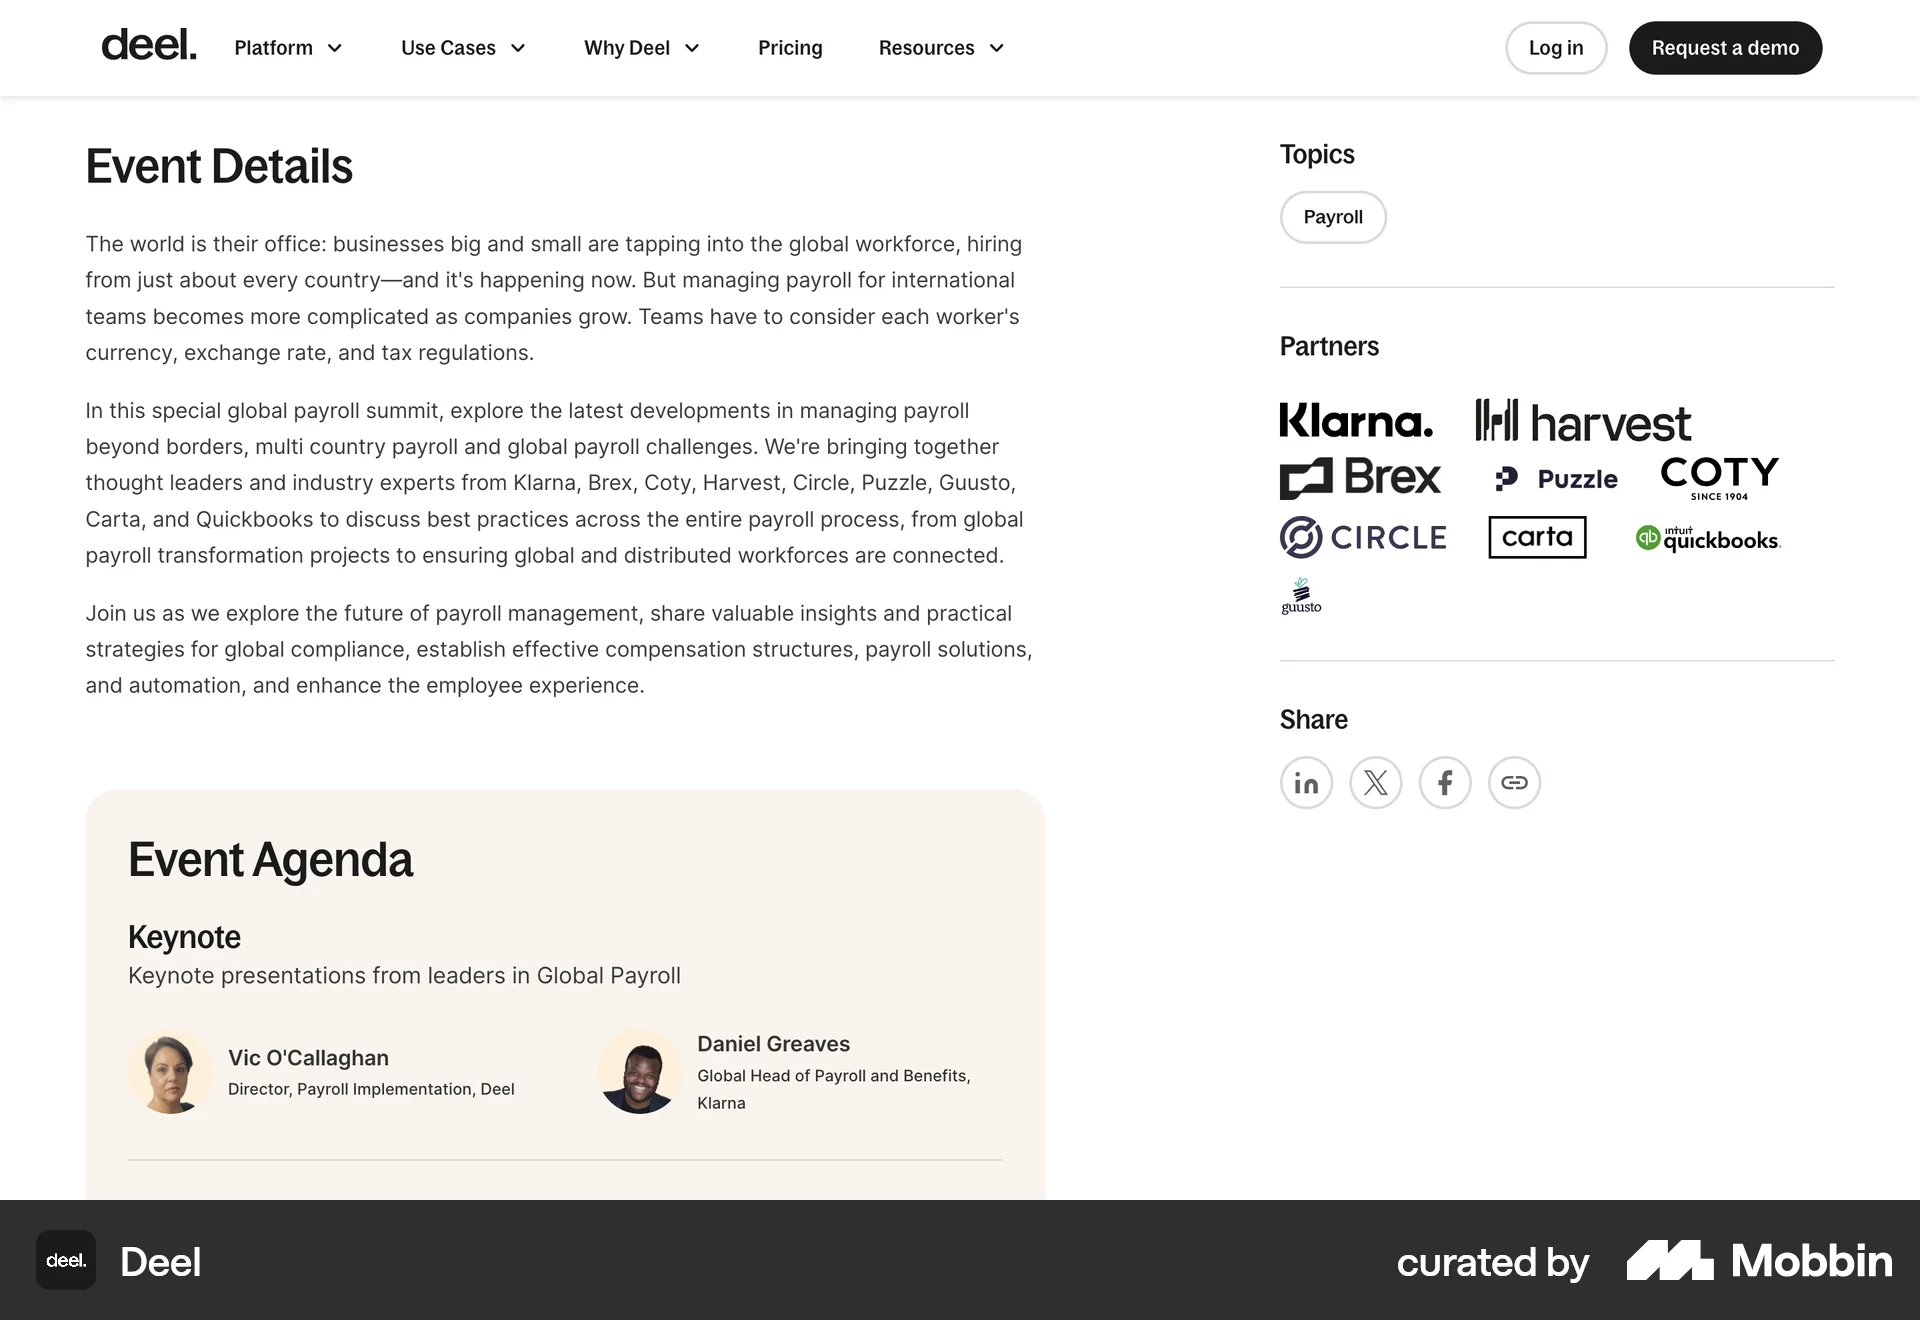The height and width of the screenshot is (1320, 1920).
Task: Click the Deel logo in header
Action: [149, 47]
